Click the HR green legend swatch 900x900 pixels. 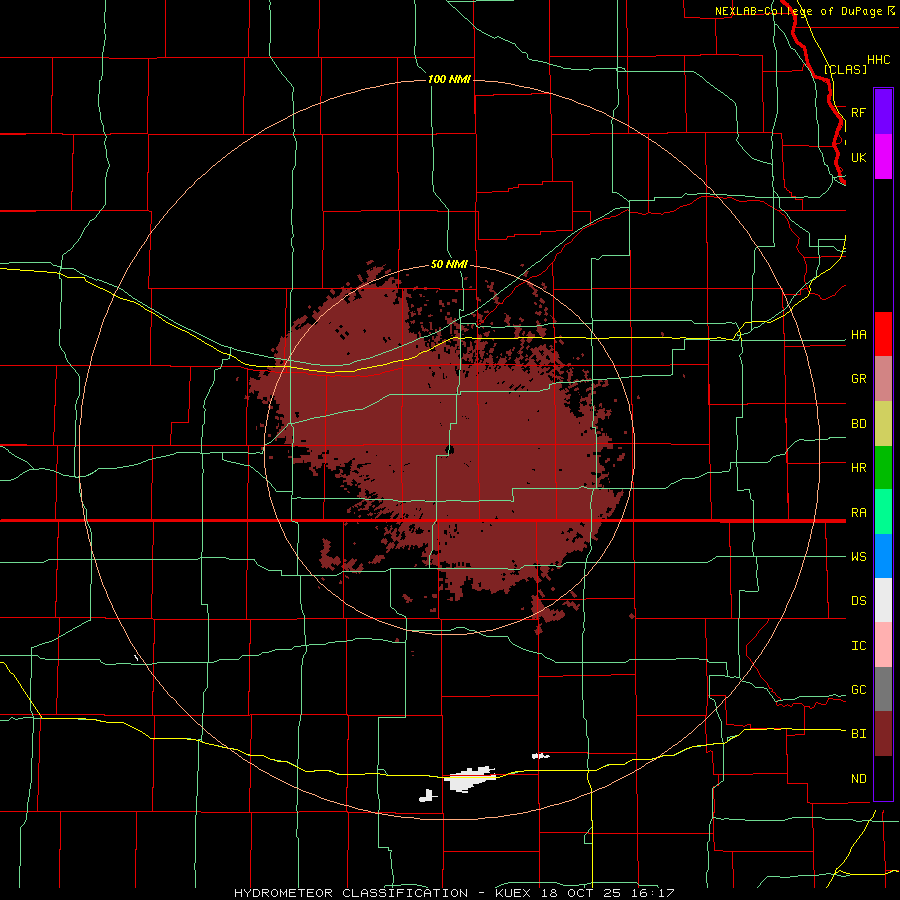[883, 468]
